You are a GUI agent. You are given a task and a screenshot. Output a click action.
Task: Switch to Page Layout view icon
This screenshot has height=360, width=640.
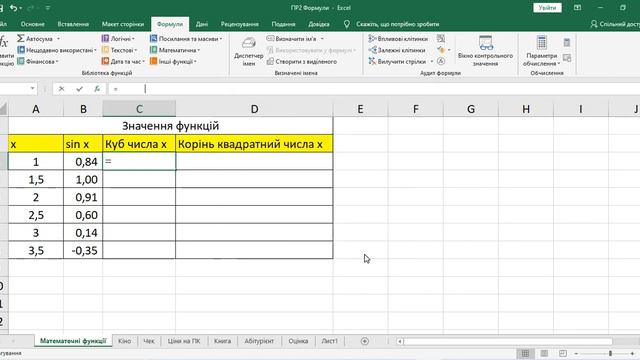pyautogui.click(x=544, y=353)
